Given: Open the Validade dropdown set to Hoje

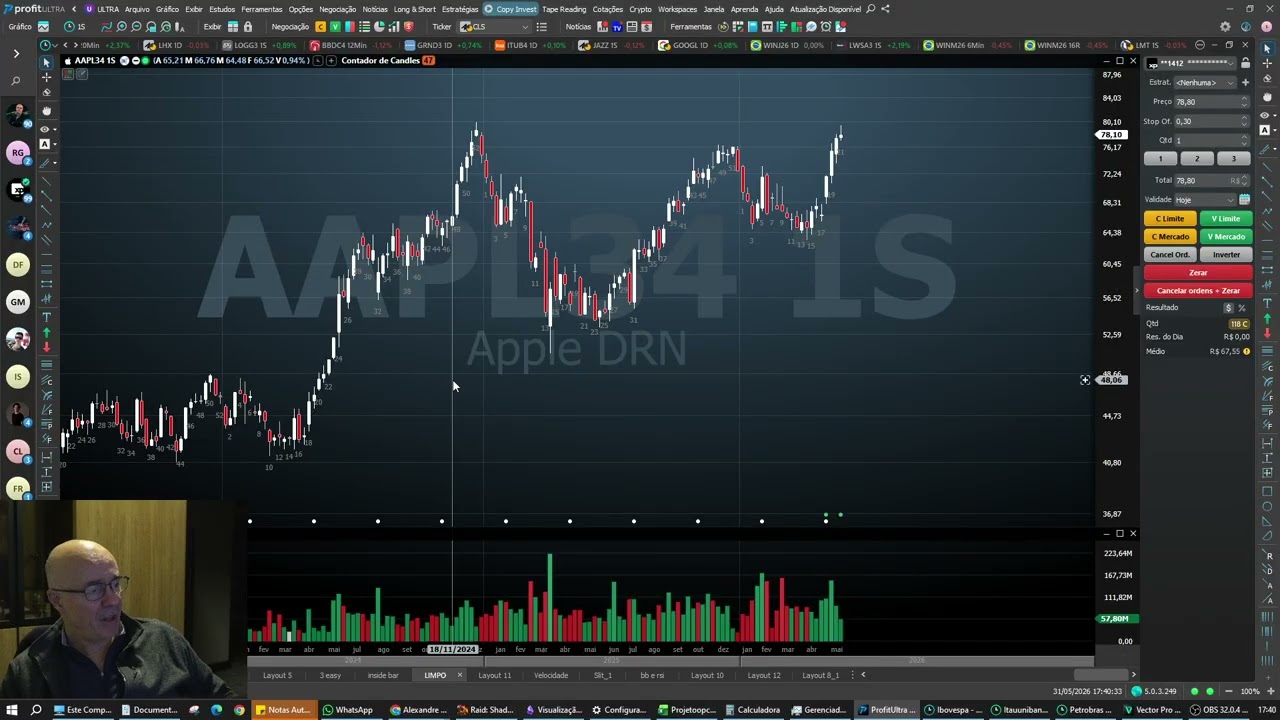Looking at the screenshot, I should pyautogui.click(x=1206, y=199).
